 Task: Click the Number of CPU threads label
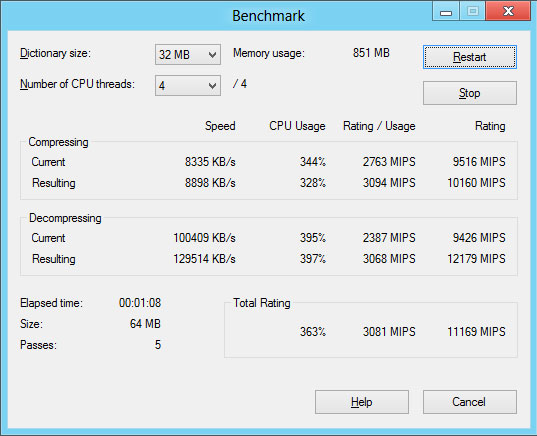point(77,84)
